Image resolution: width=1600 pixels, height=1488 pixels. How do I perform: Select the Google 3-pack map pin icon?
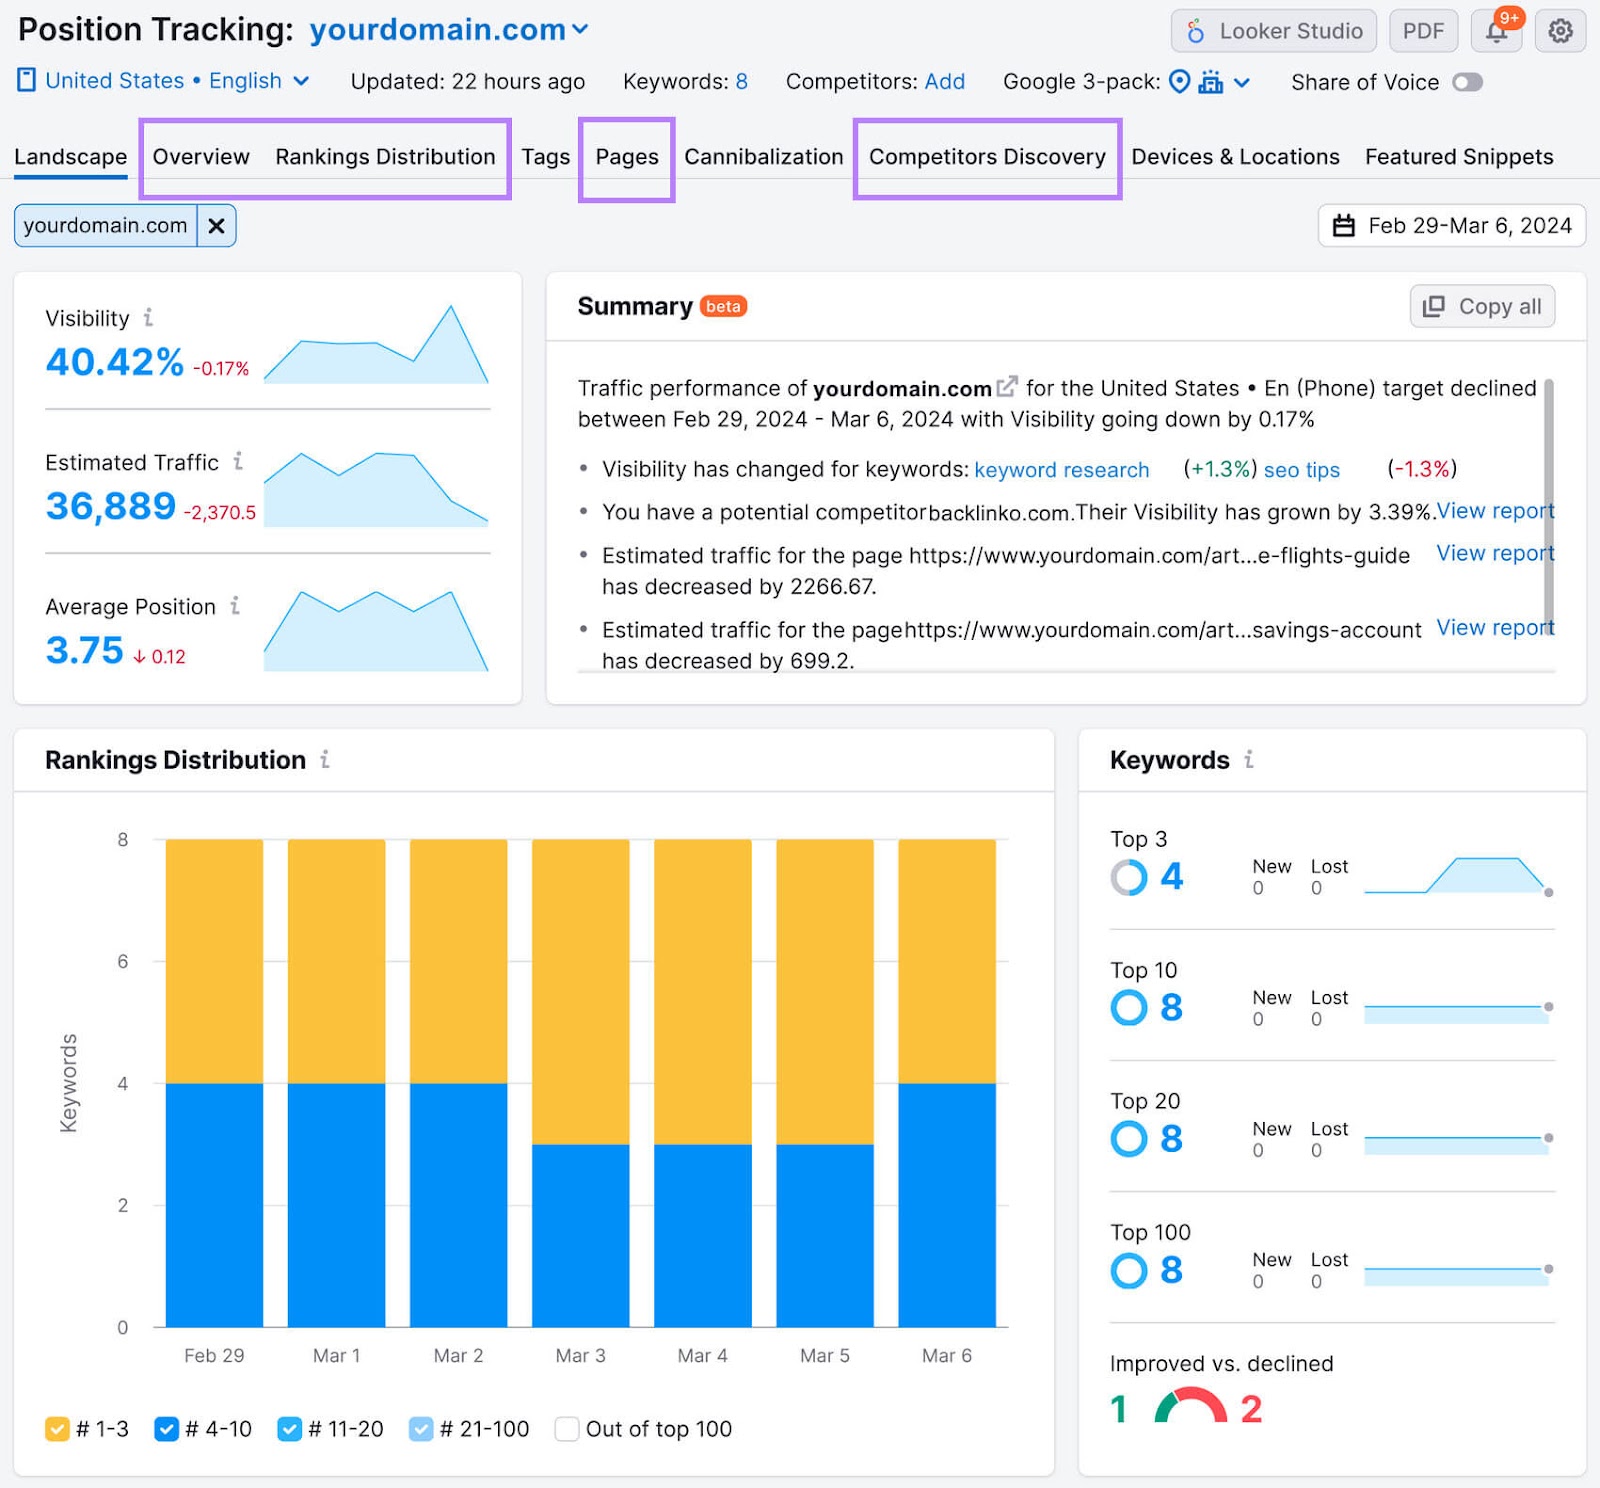[1181, 82]
